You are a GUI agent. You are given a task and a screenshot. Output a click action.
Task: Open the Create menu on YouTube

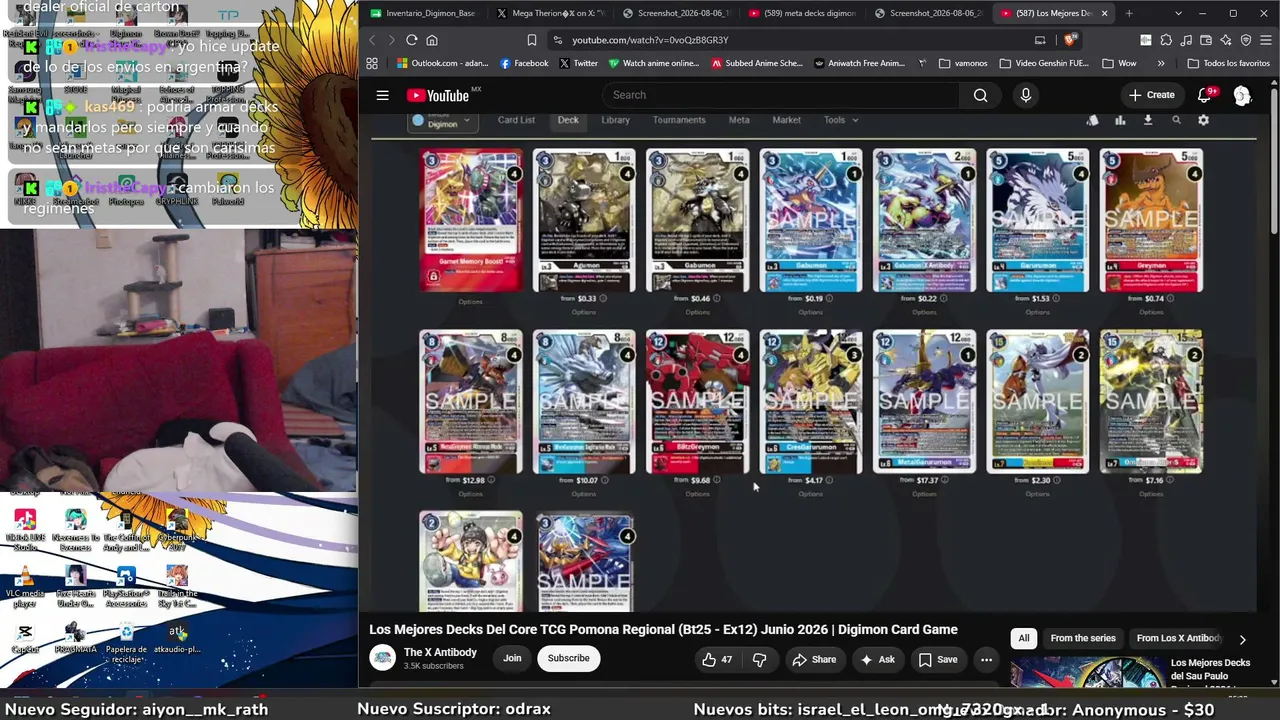1151,95
